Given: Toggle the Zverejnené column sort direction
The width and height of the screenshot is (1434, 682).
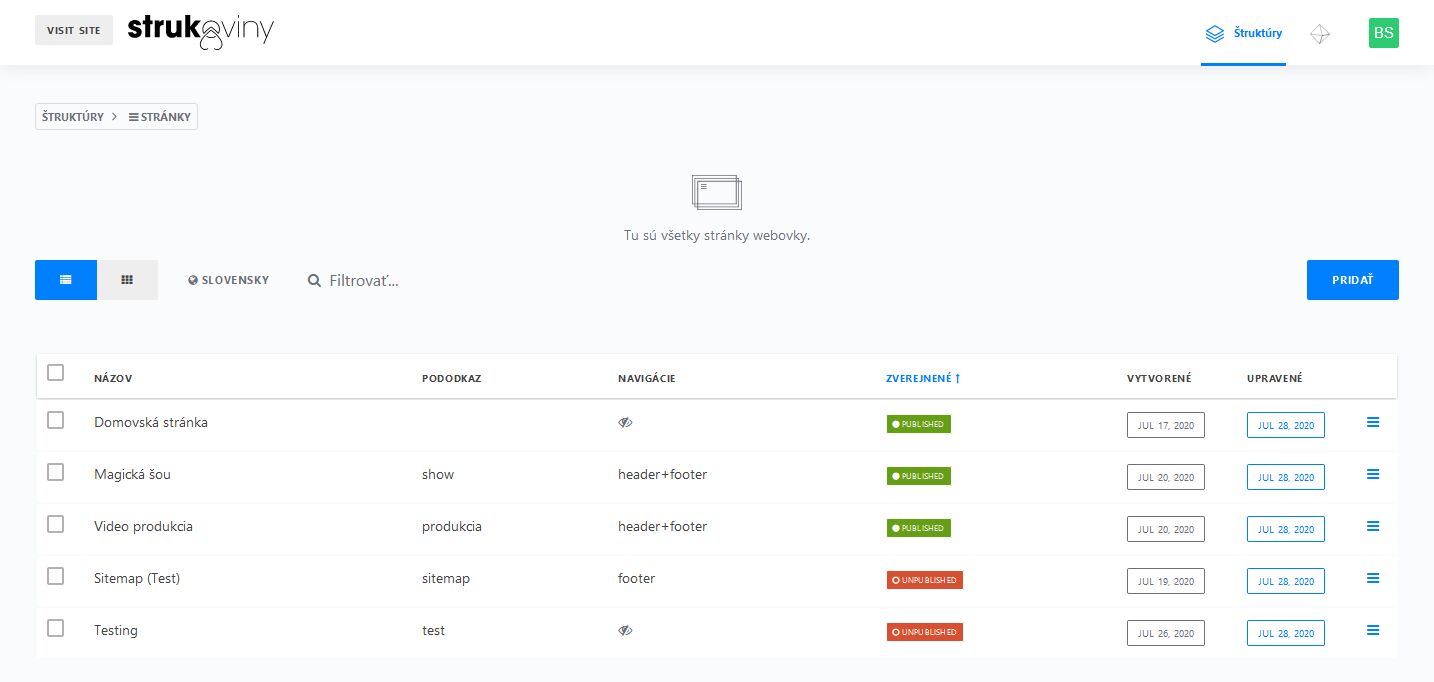Looking at the screenshot, I should (x=923, y=378).
